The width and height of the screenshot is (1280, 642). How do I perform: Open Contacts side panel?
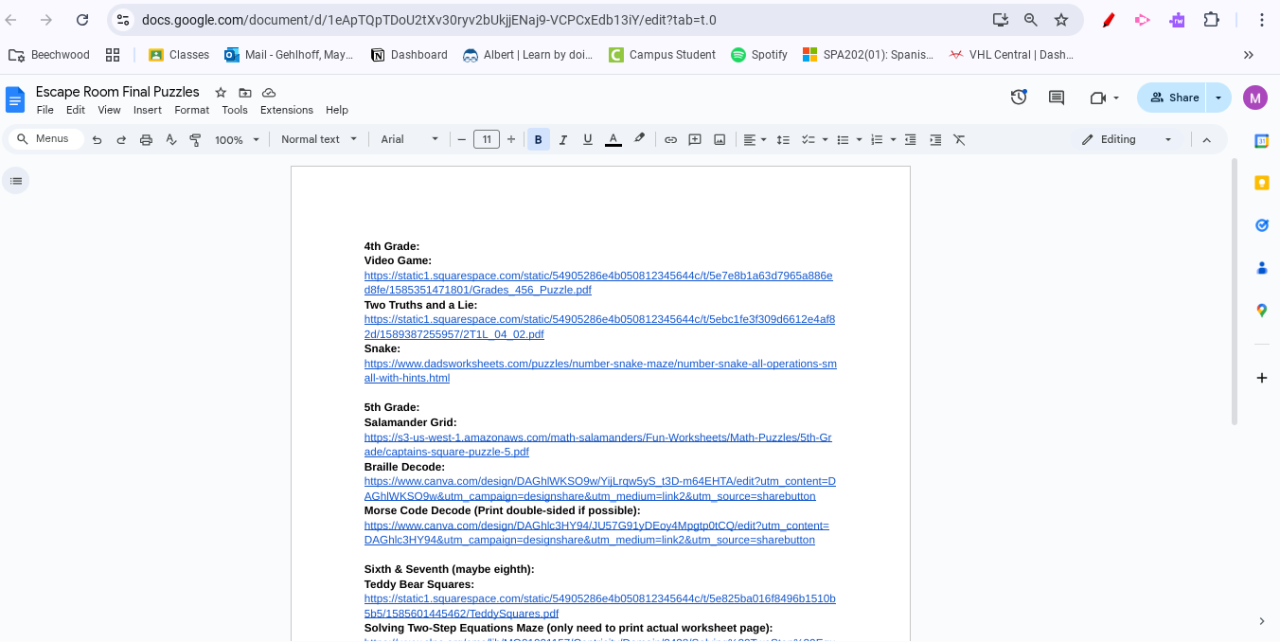[1262, 268]
